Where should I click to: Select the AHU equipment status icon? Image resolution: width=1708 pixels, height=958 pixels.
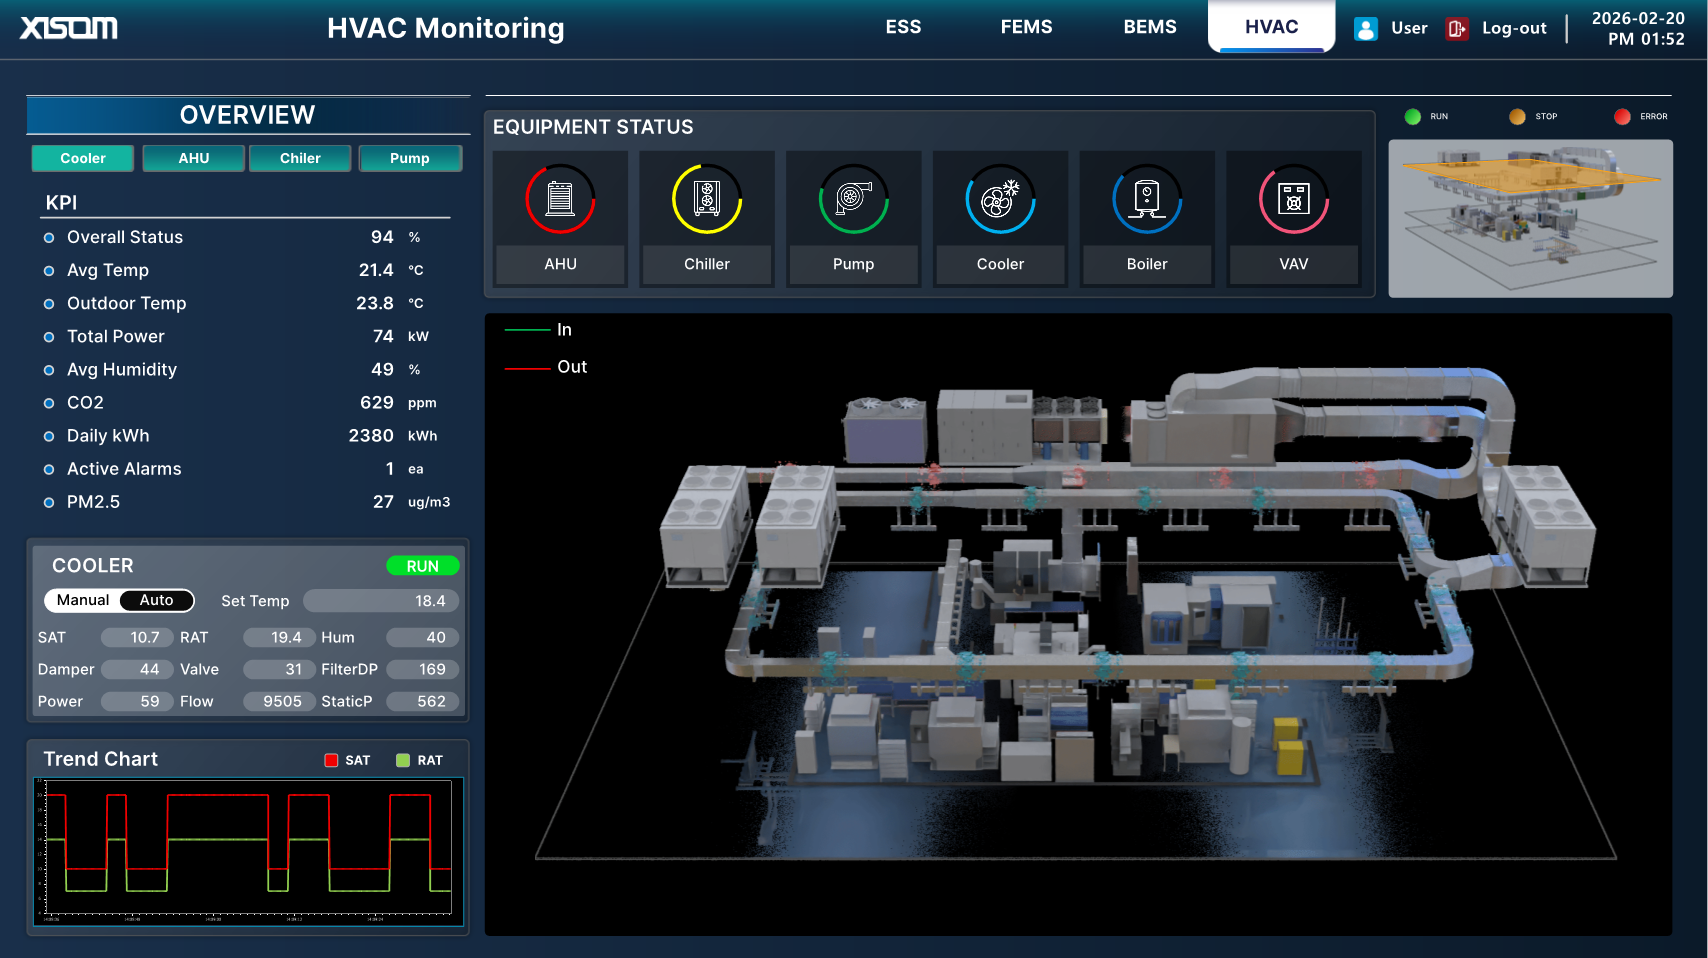559,198
